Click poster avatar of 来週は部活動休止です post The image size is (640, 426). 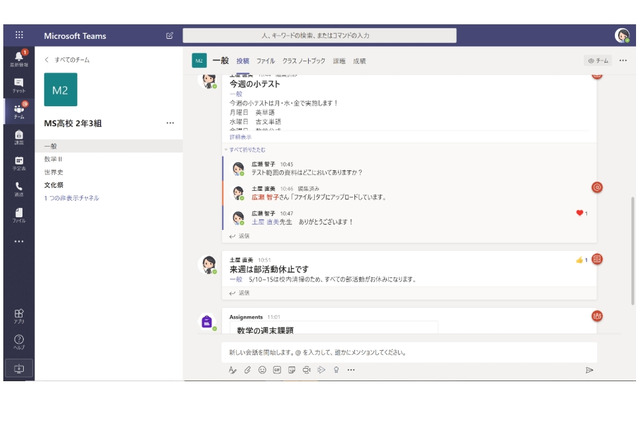tap(209, 264)
